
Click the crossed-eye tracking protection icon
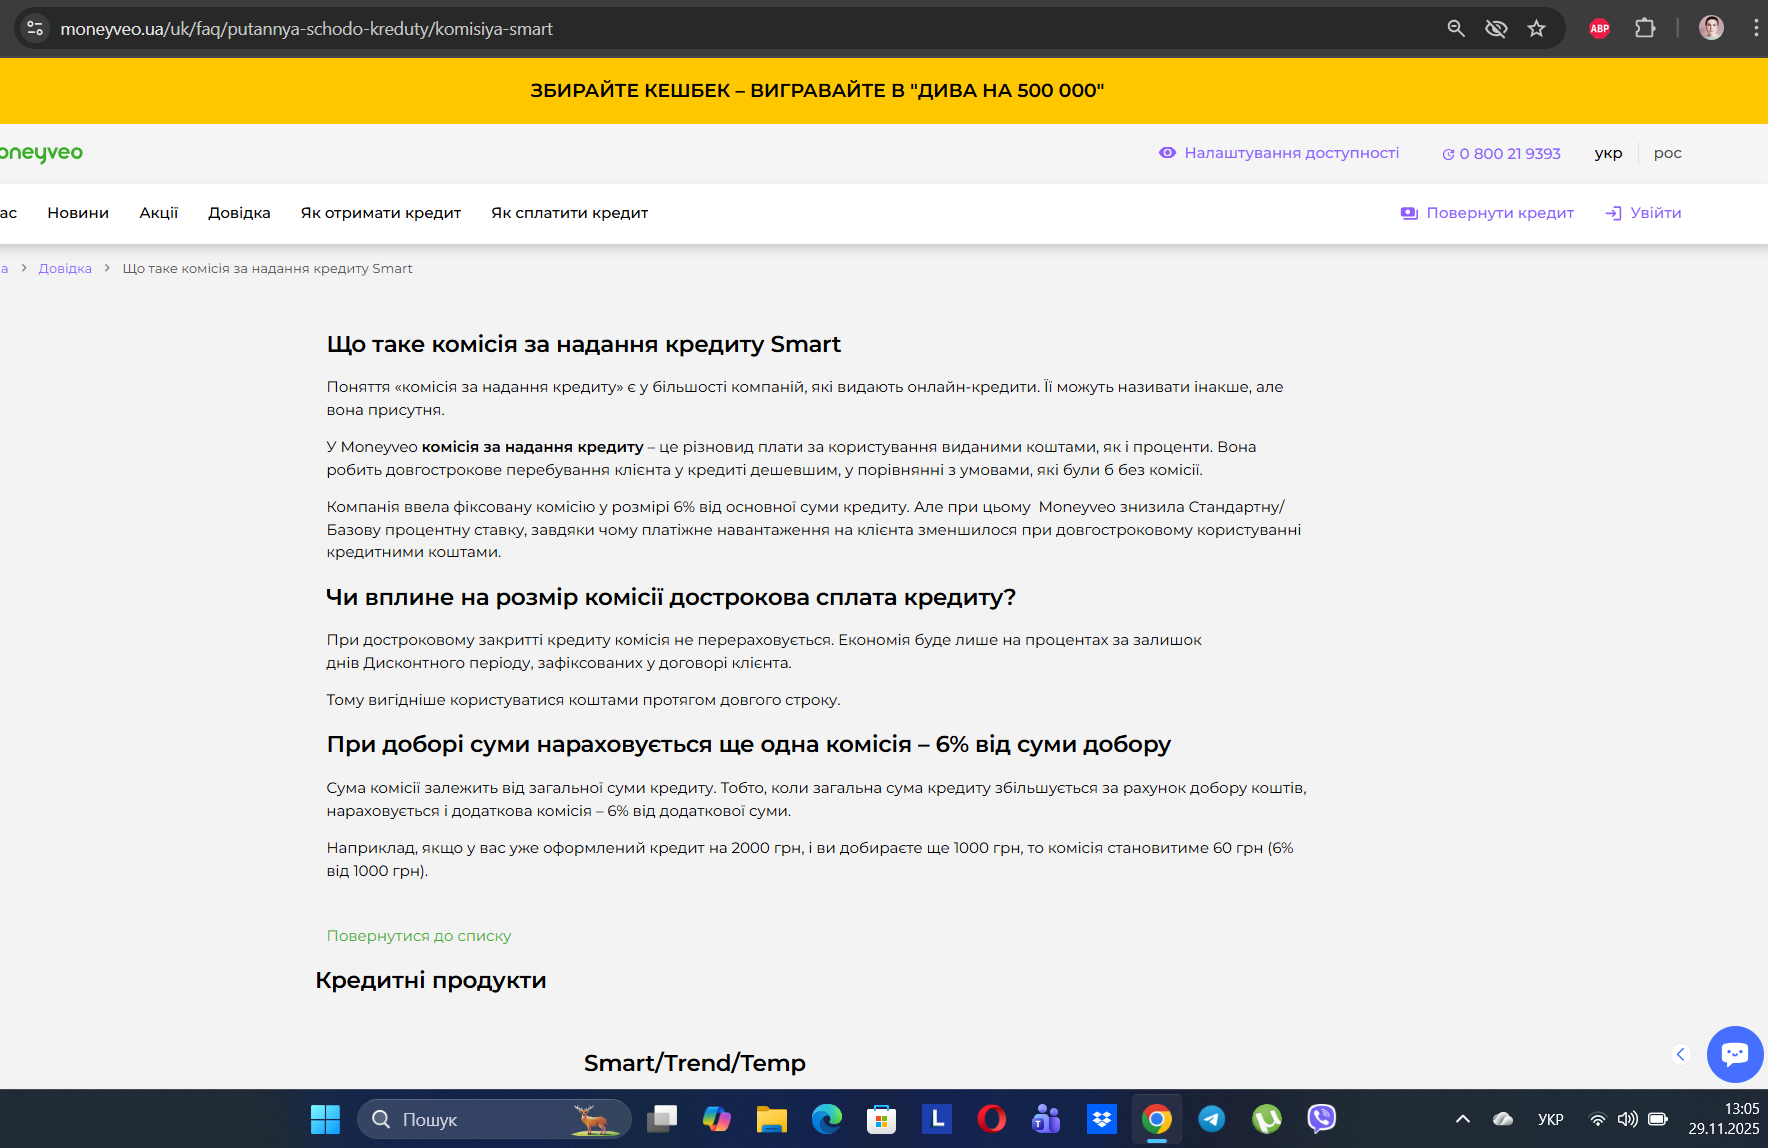[1496, 28]
